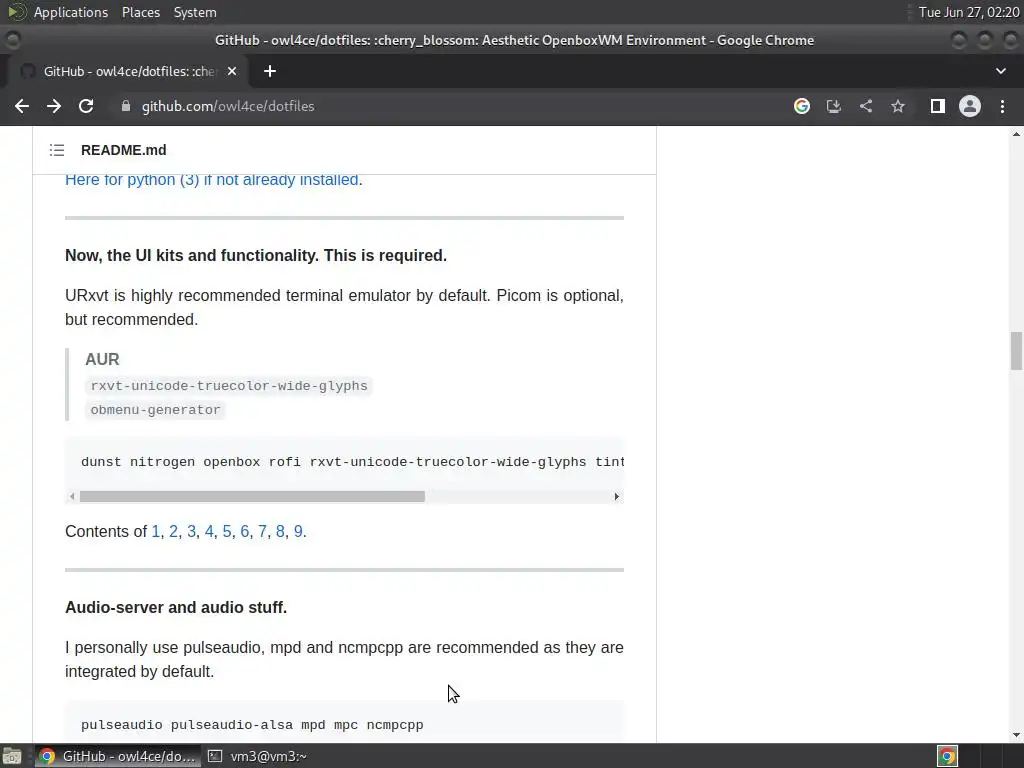Open Contents link 2

pyautogui.click(x=173, y=532)
